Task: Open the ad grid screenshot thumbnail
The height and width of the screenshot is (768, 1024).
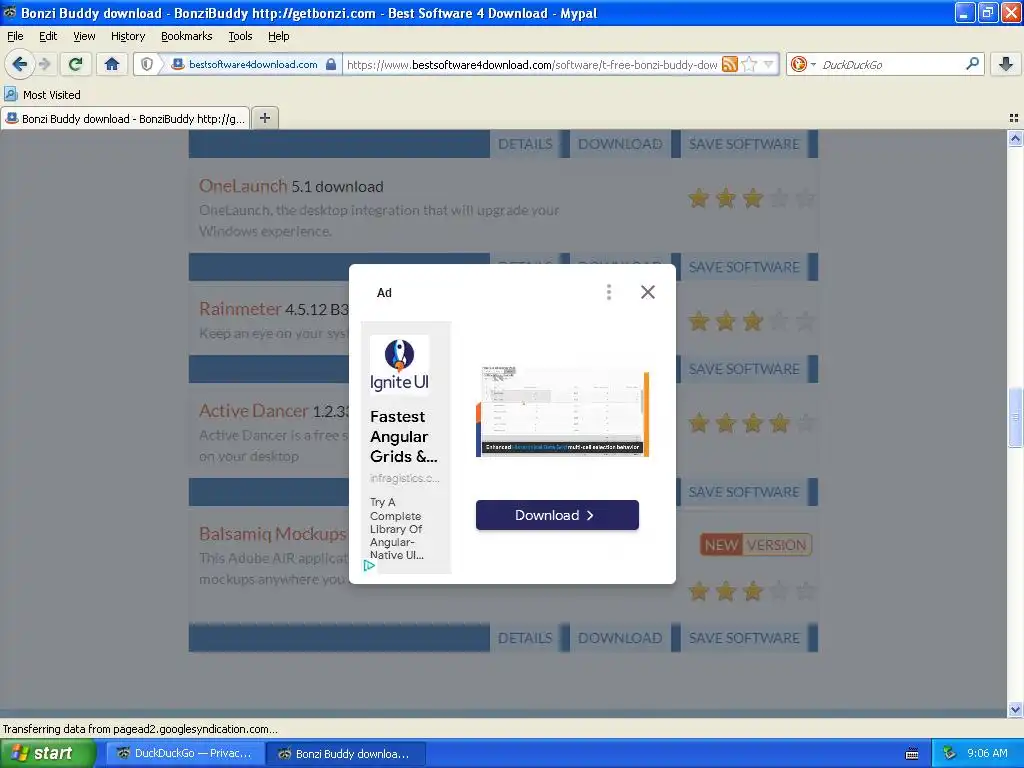Action: [x=562, y=411]
